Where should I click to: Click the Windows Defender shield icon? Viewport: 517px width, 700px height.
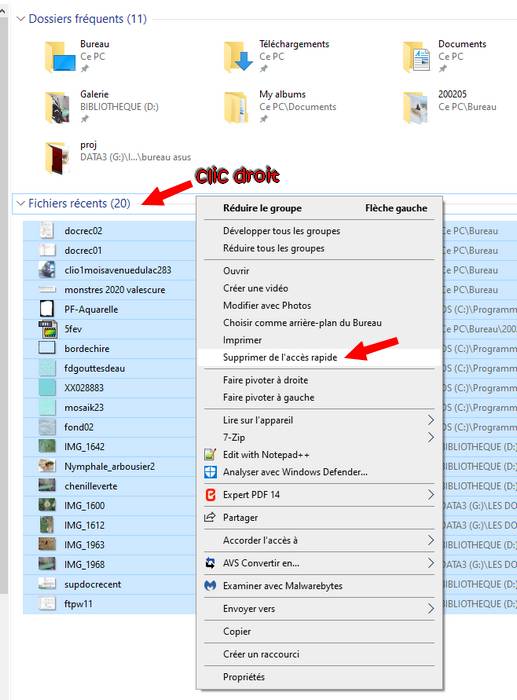point(210,472)
